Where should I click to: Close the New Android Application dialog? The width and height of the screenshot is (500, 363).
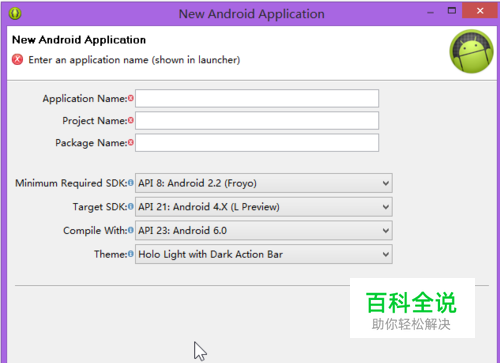point(480,11)
